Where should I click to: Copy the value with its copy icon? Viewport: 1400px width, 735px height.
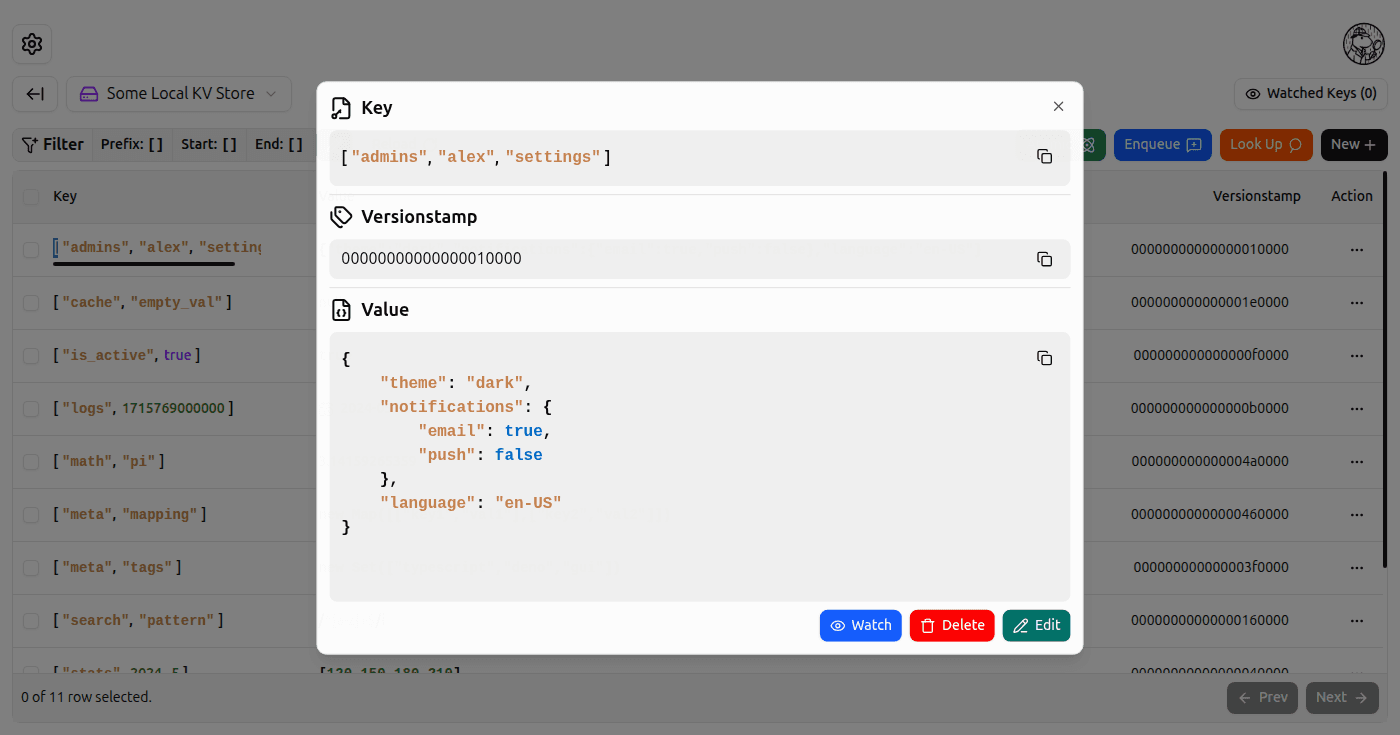click(1044, 358)
